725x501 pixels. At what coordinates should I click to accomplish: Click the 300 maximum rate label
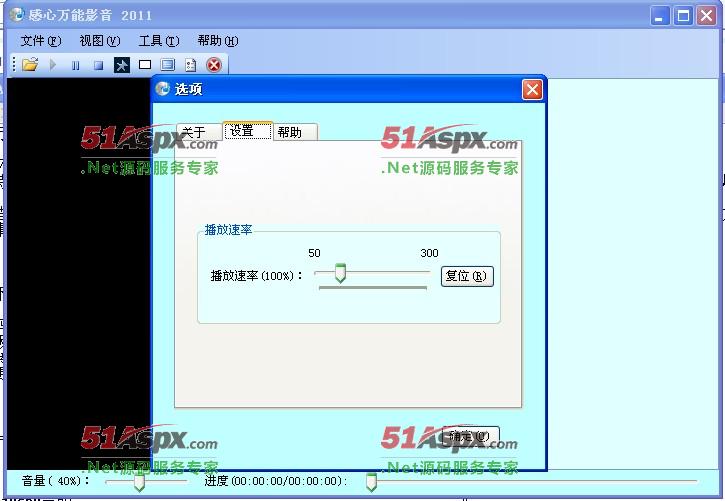point(429,253)
